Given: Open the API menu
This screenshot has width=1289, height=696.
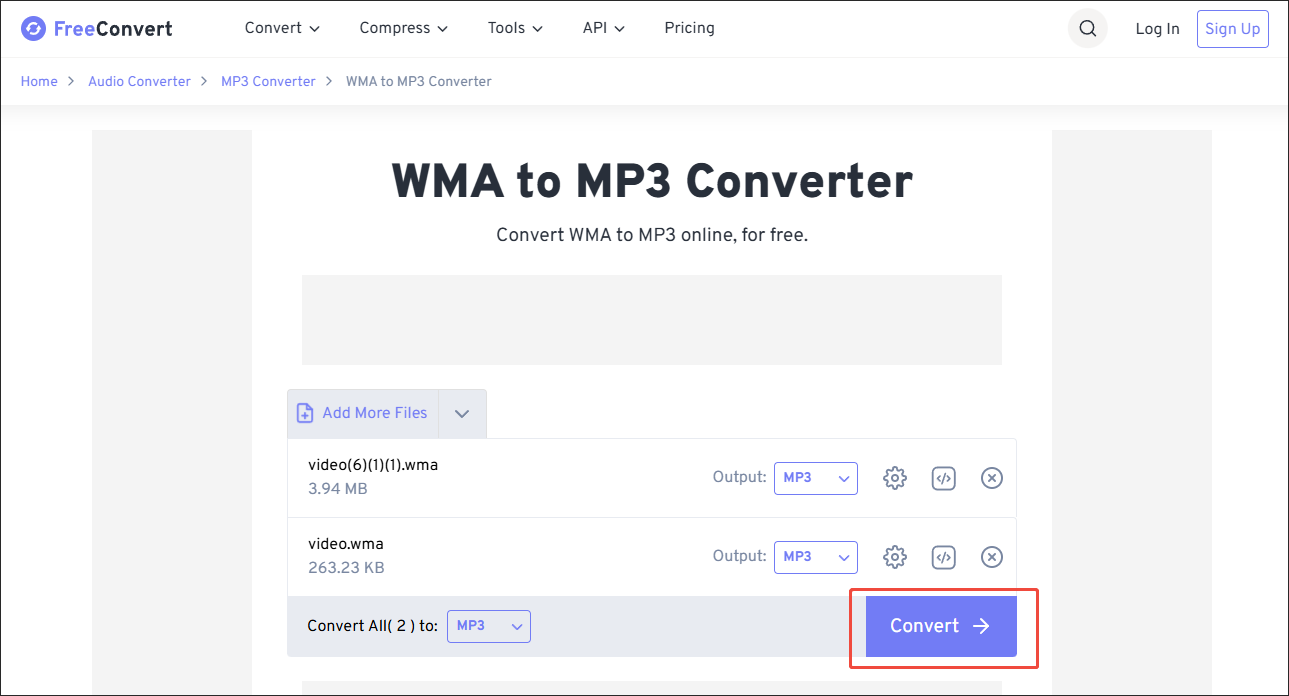Looking at the screenshot, I should [604, 28].
